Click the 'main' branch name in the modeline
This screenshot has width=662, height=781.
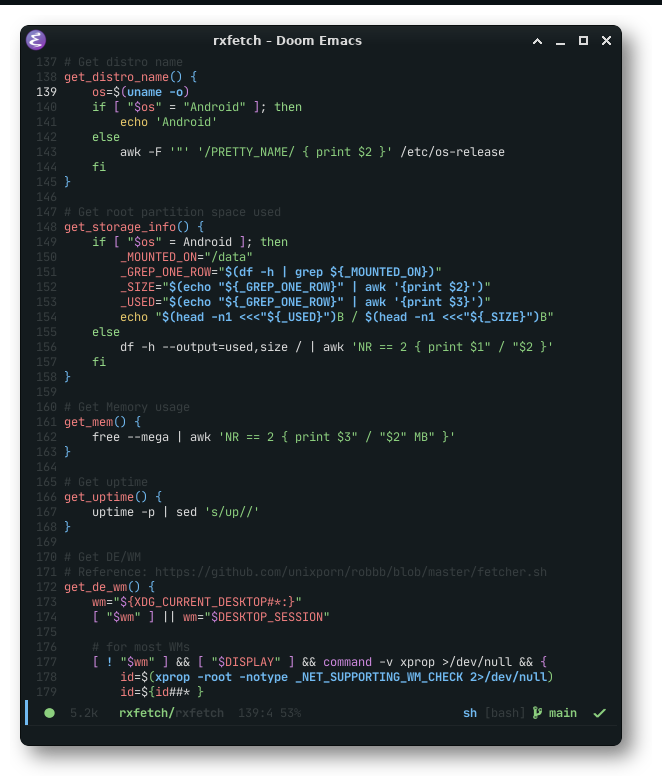click(x=563, y=713)
